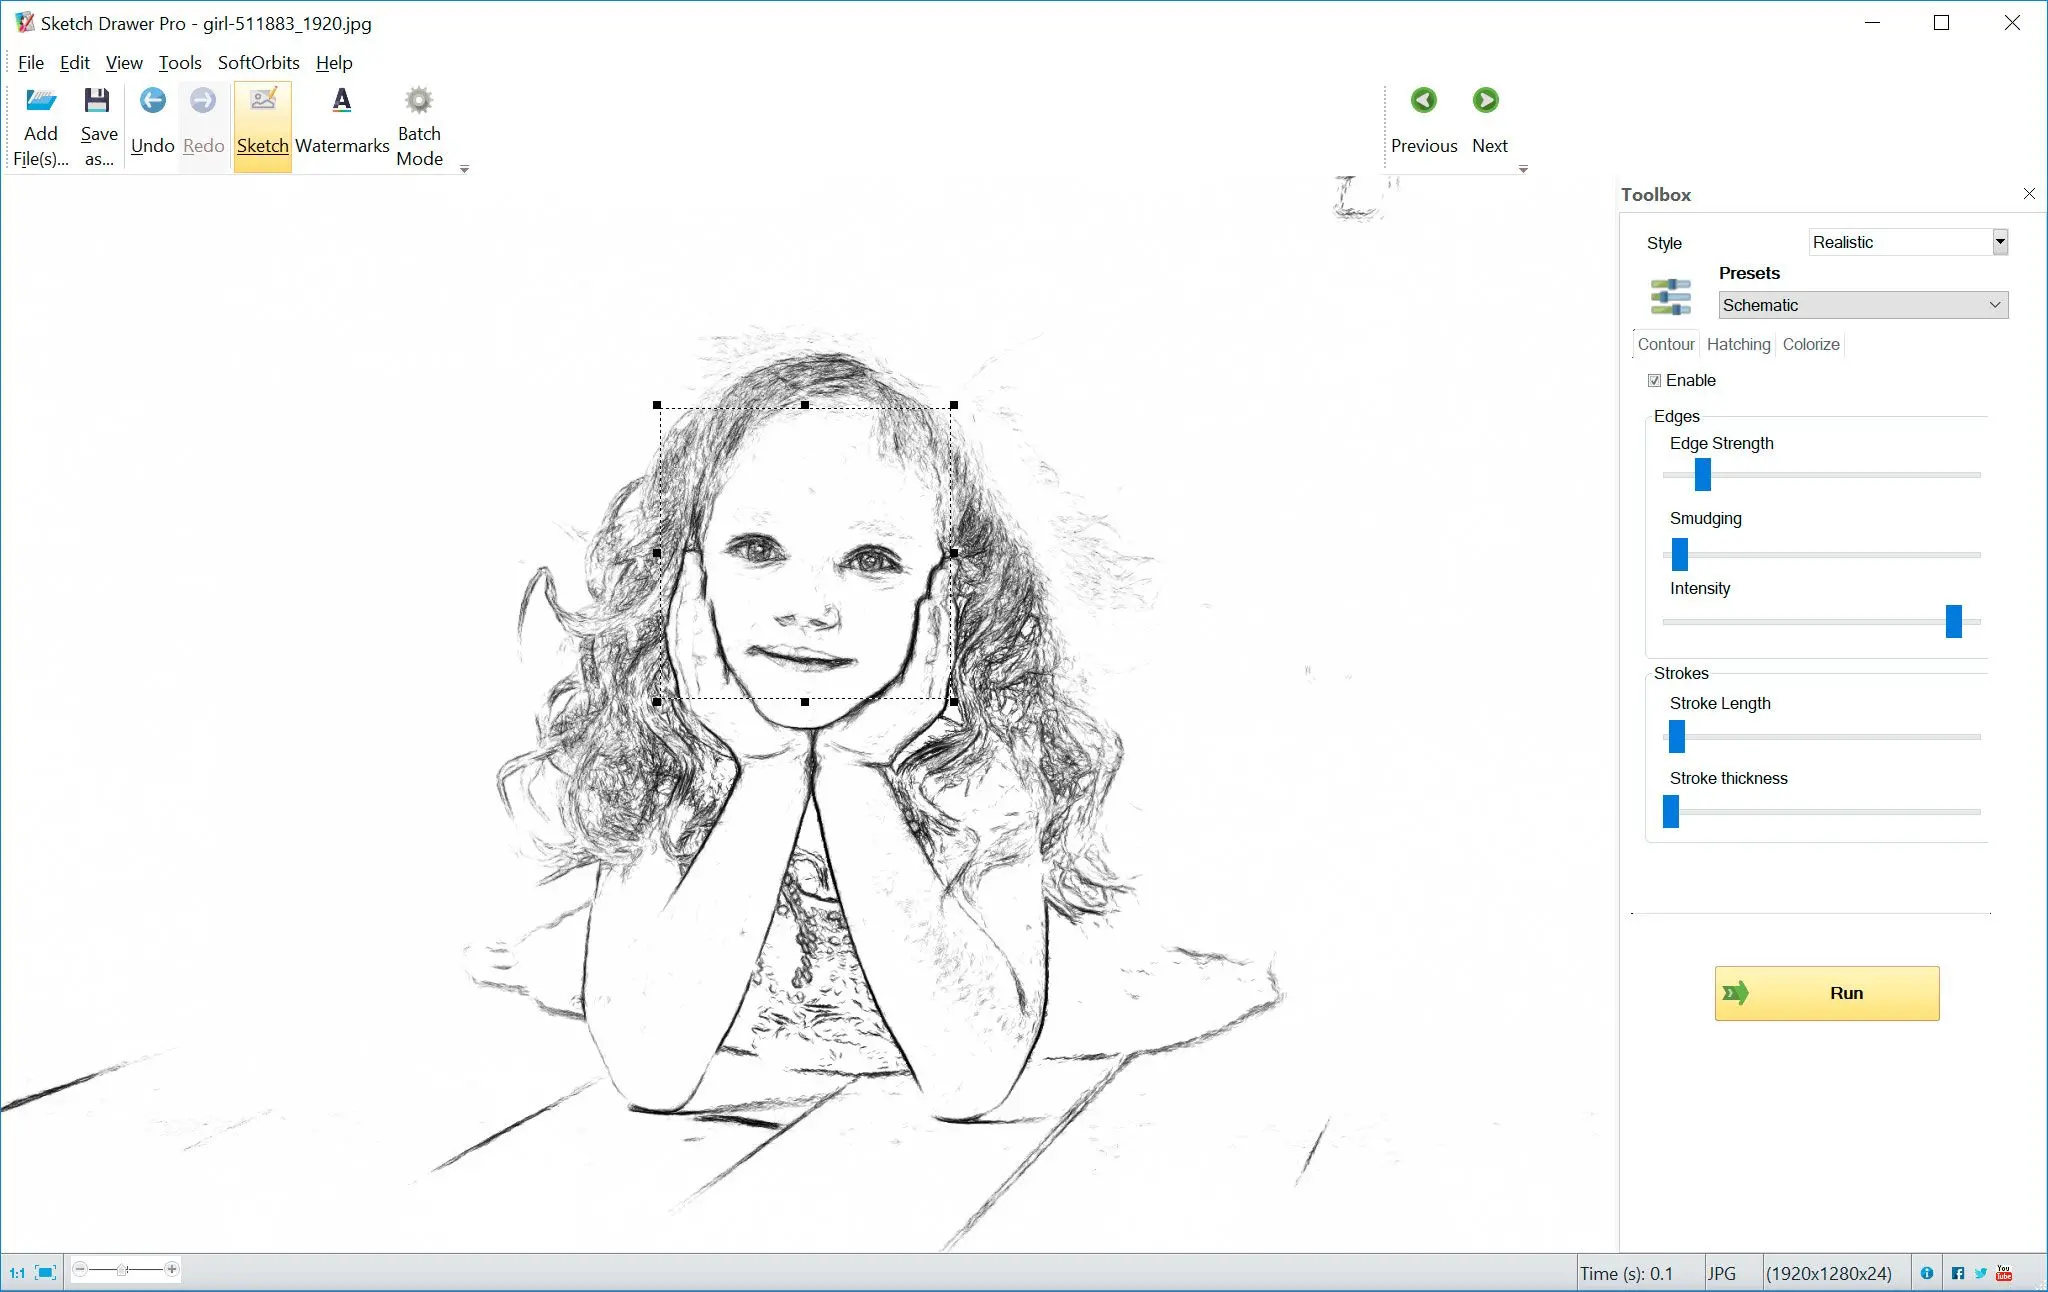The height and width of the screenshot is (1292, 2048).
Task: Click the Next navigation arrow
Action: tap(1487, 100)
